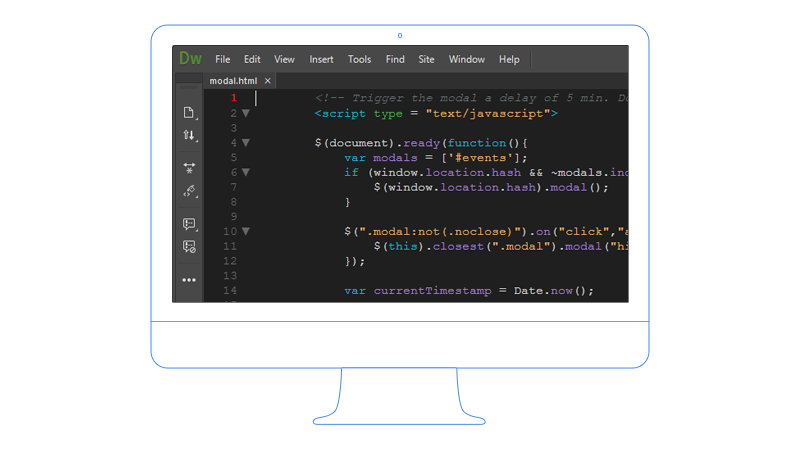
Task: Click the Format Source Code icon
Action: click(x=189, y=191)
